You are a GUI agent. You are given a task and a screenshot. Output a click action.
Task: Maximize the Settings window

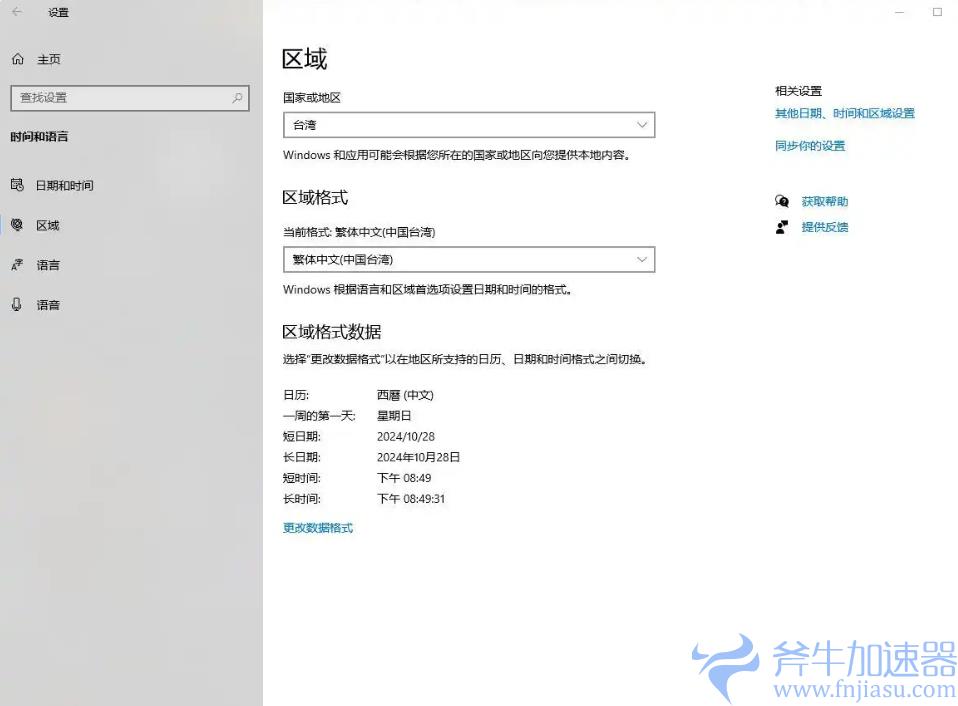click(x=937, y=12)
